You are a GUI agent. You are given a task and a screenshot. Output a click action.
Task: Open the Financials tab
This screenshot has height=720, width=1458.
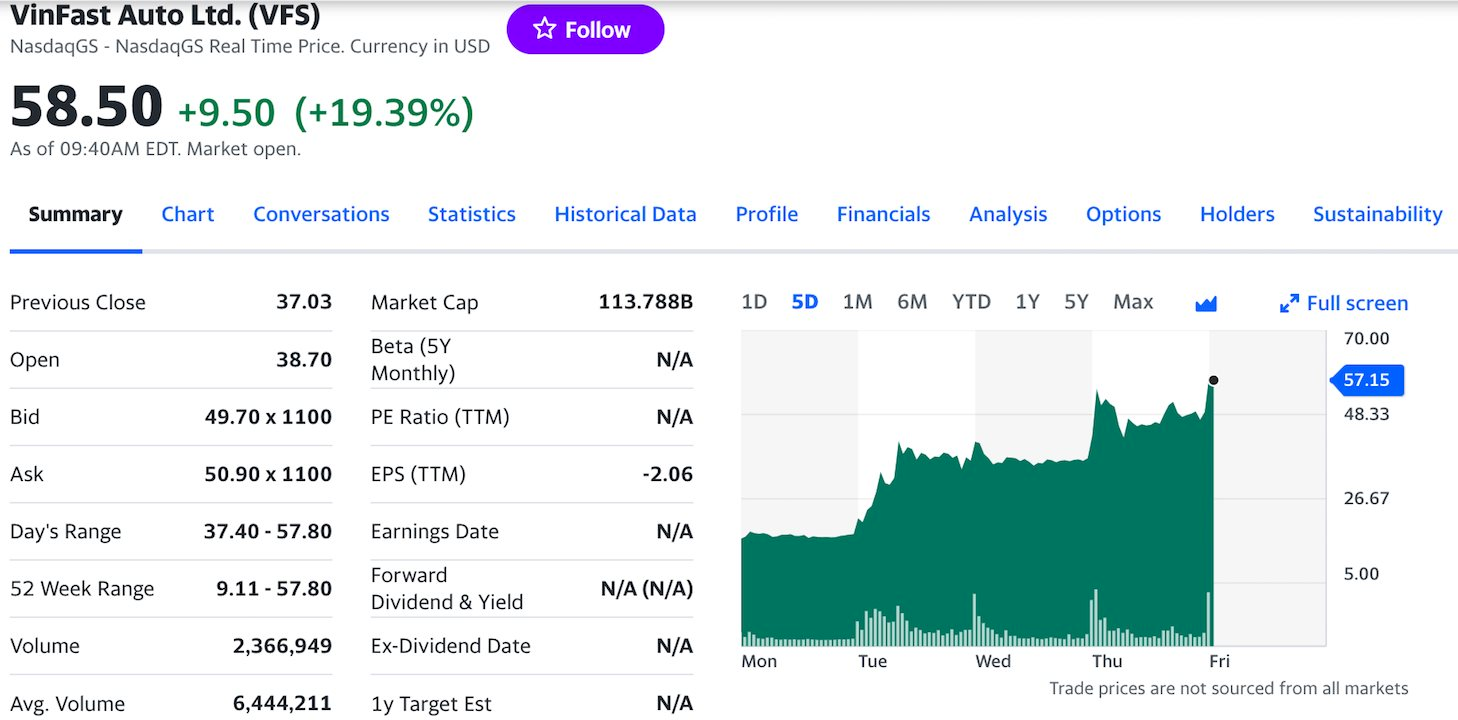883,214
